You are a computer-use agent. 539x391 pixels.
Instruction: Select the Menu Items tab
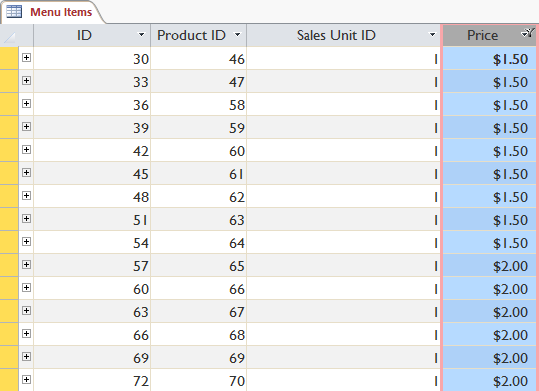52,12
